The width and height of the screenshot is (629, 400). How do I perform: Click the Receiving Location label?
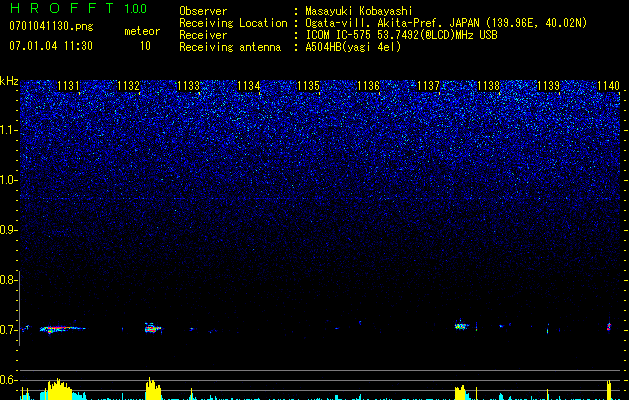[x=233, y=23]
